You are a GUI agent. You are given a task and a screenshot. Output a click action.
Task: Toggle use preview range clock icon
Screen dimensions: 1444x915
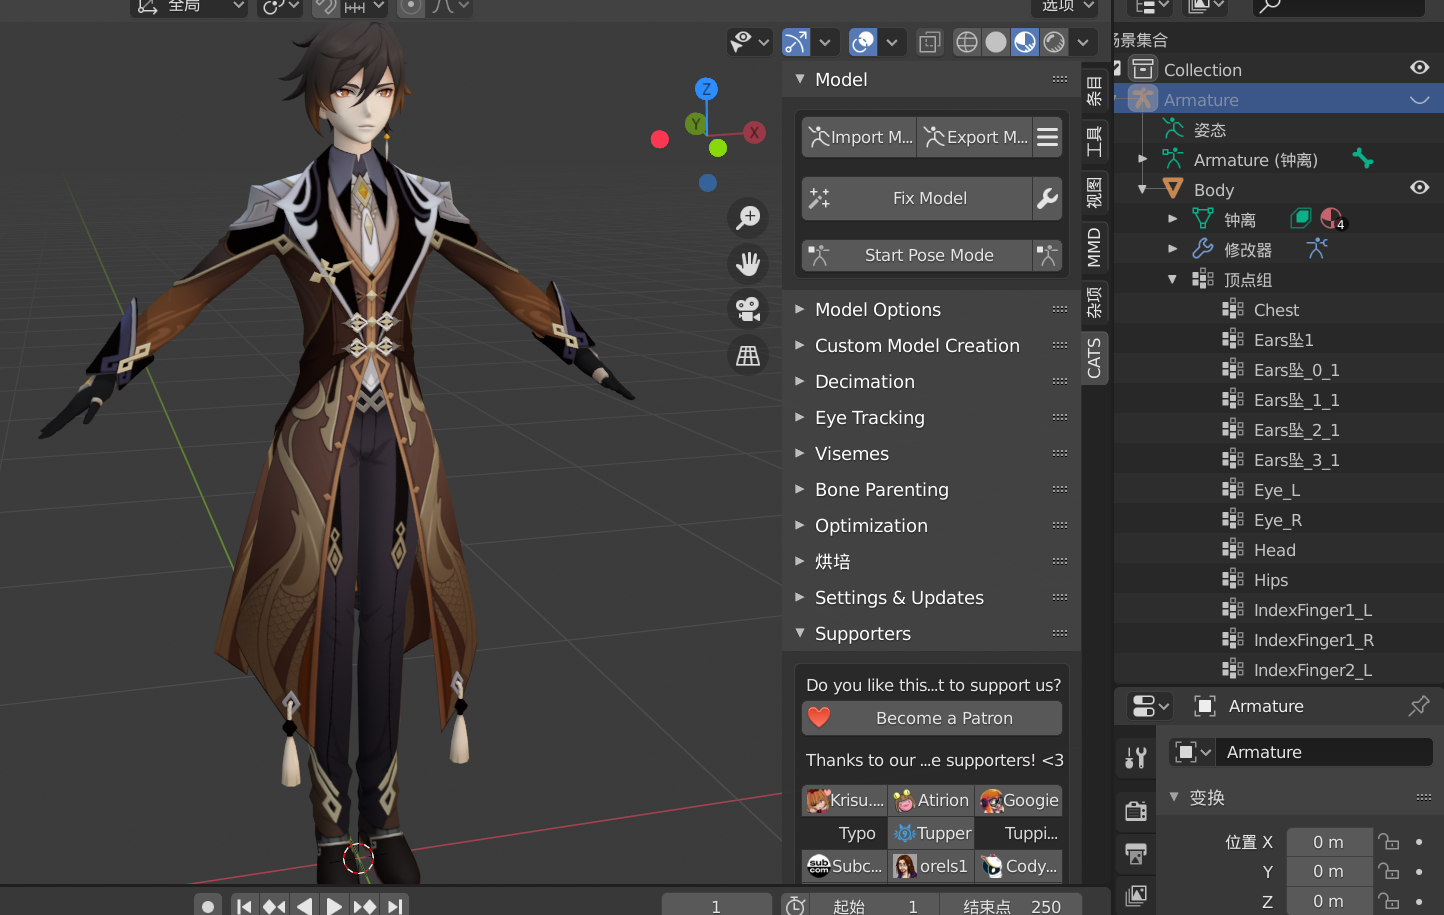[796, 906]
